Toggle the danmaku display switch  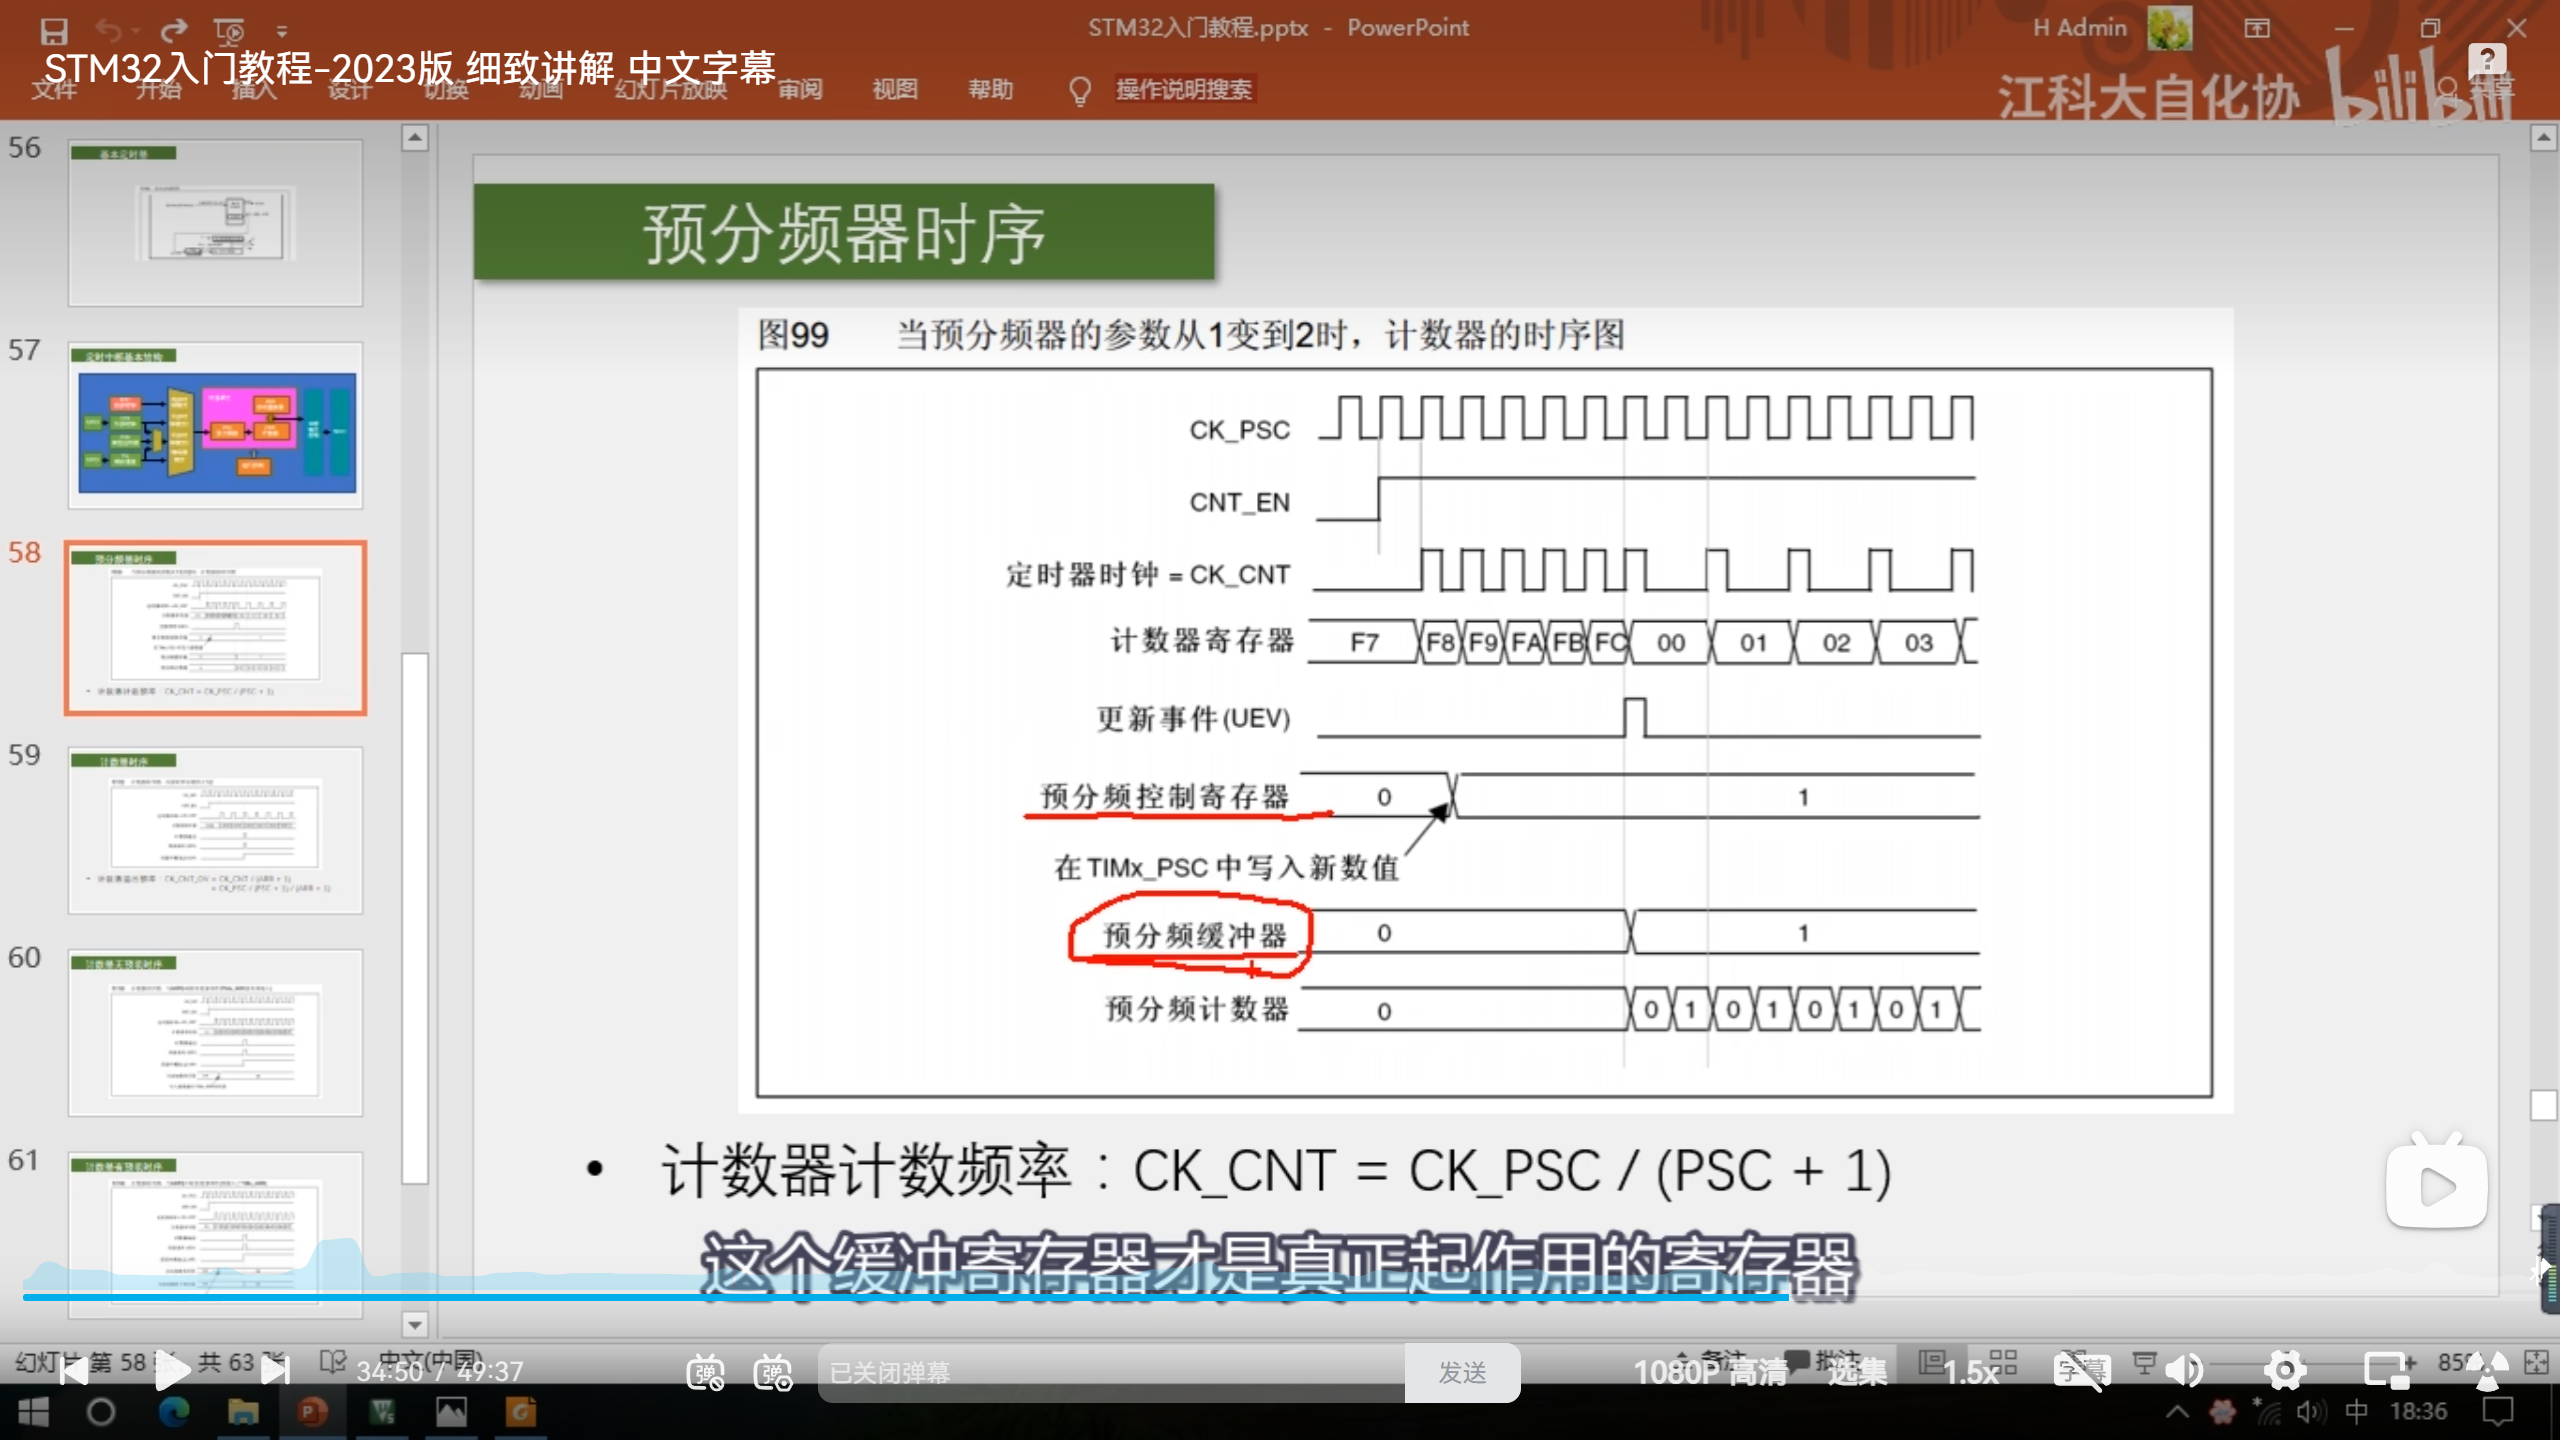705,1372
